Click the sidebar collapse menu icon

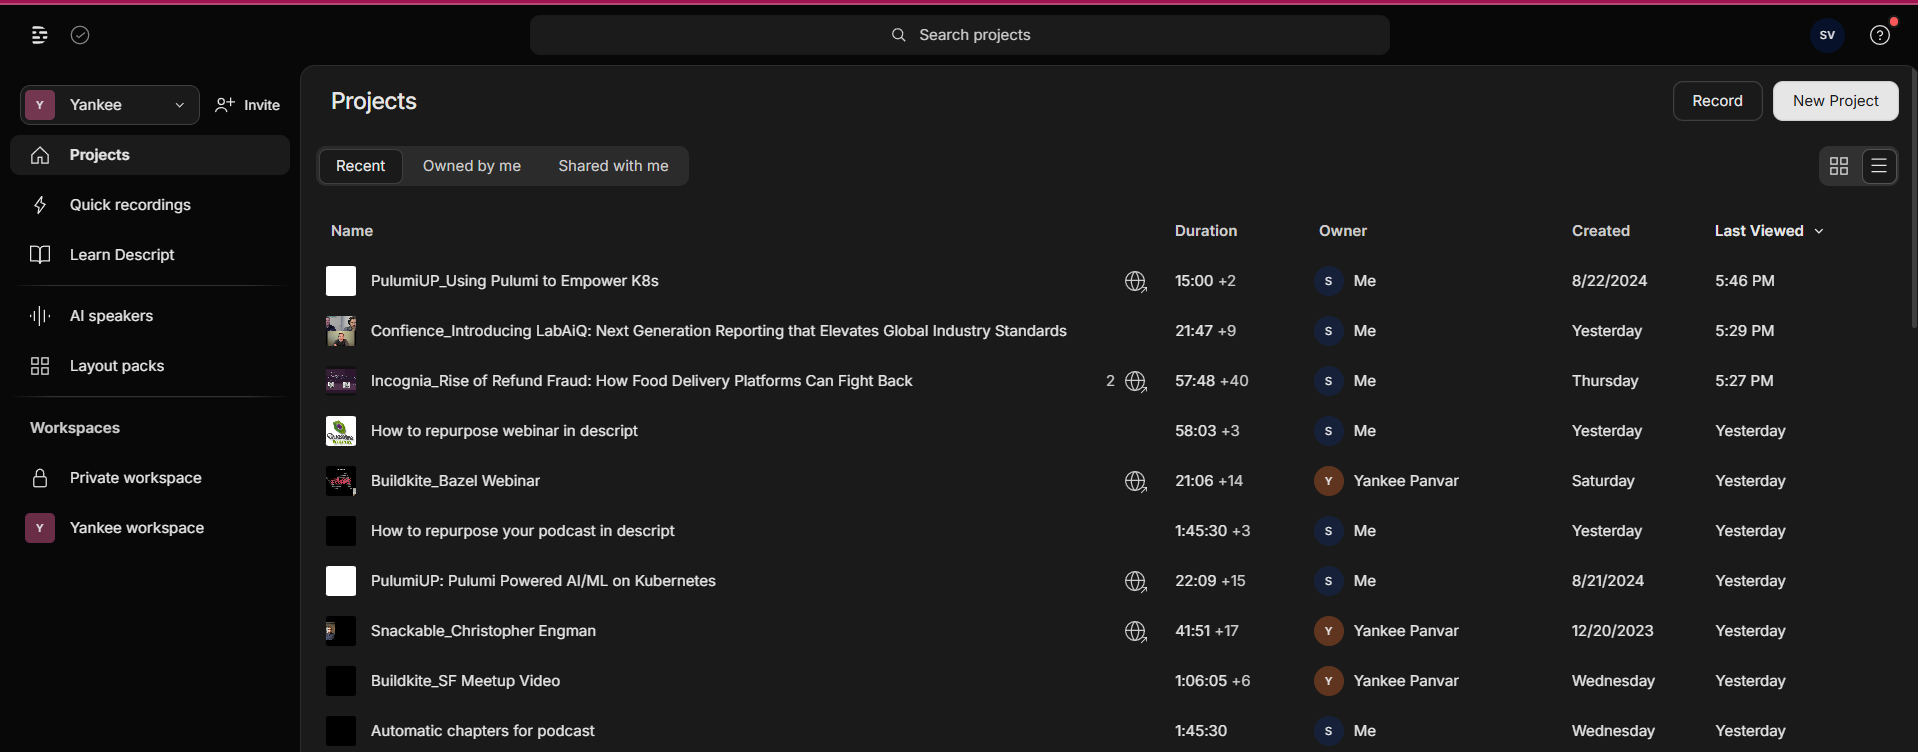(x=39, y=35)
